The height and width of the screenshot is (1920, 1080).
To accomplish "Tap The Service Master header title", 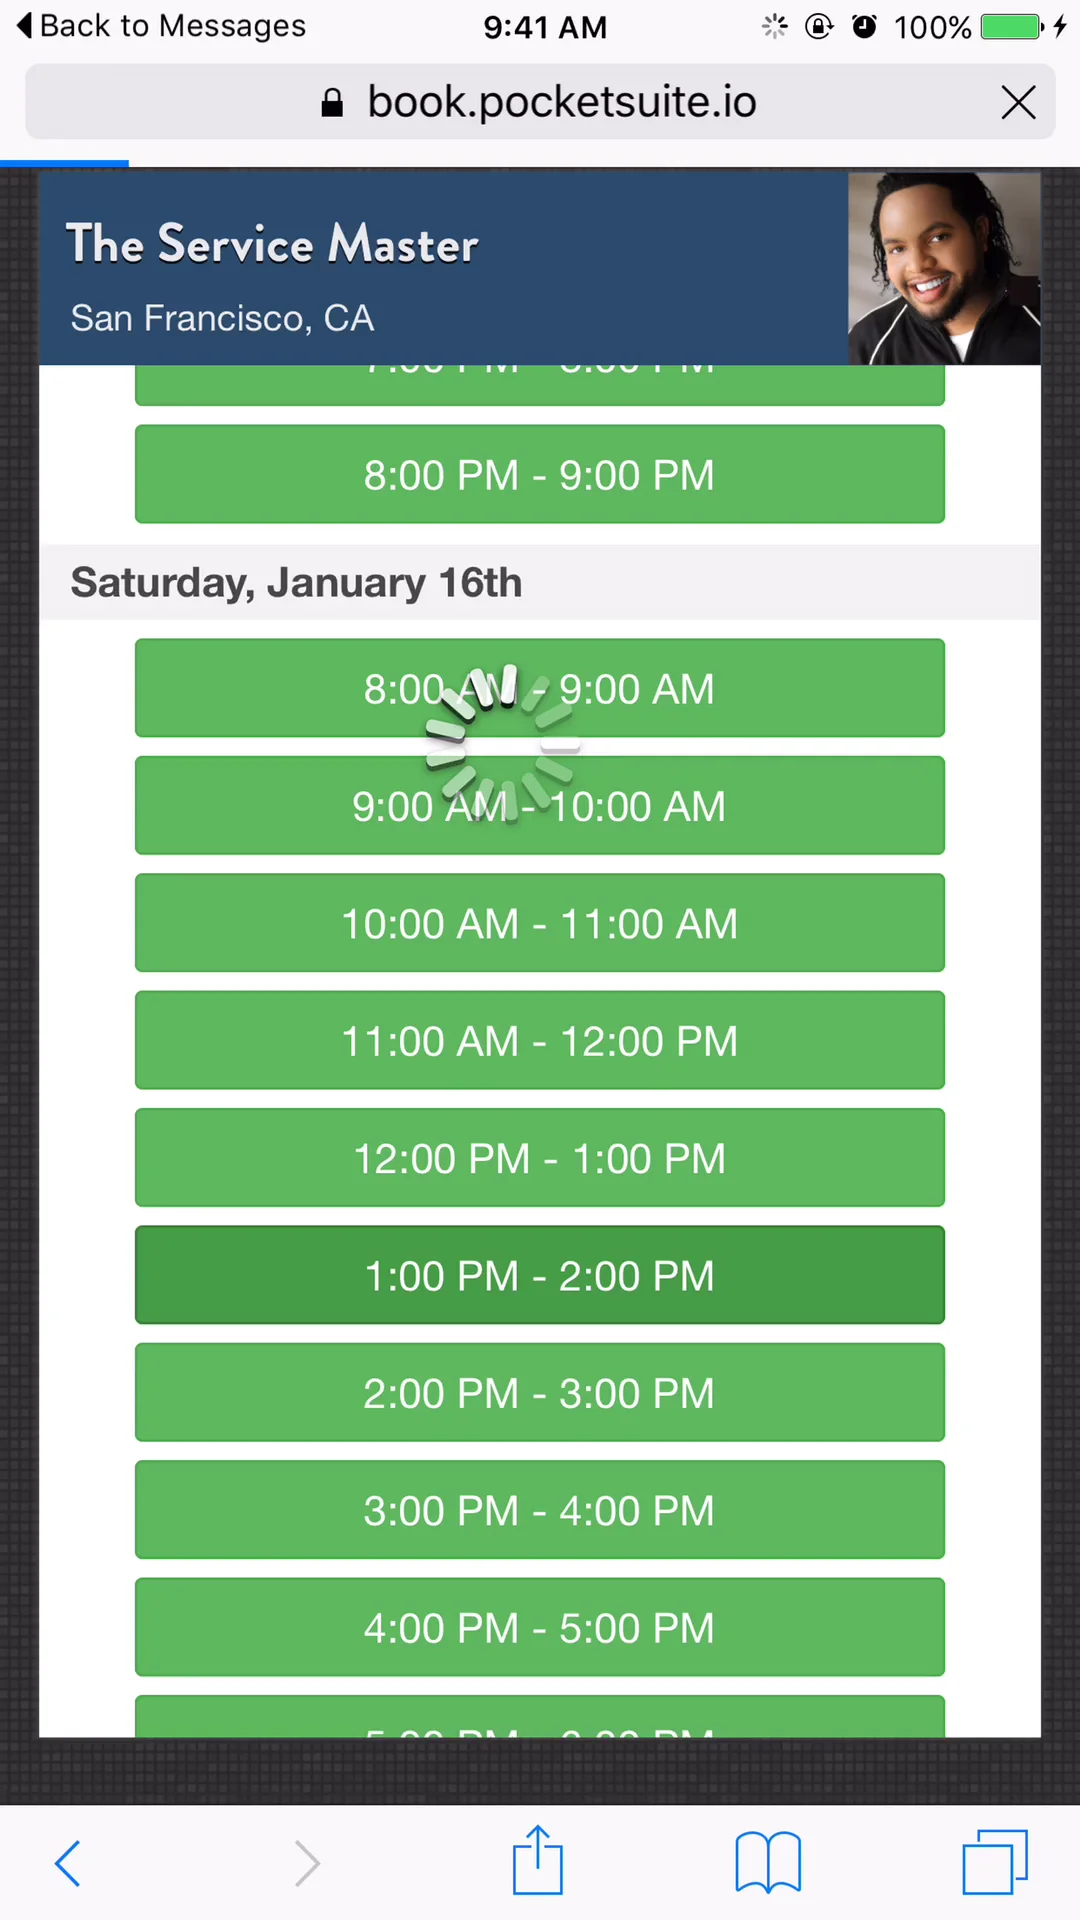I will tap(272, 244).
